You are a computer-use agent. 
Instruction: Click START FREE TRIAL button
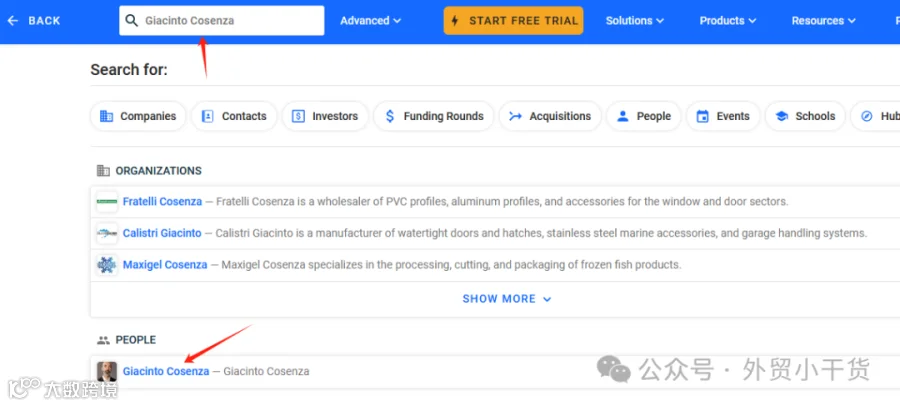click(513, 21)
